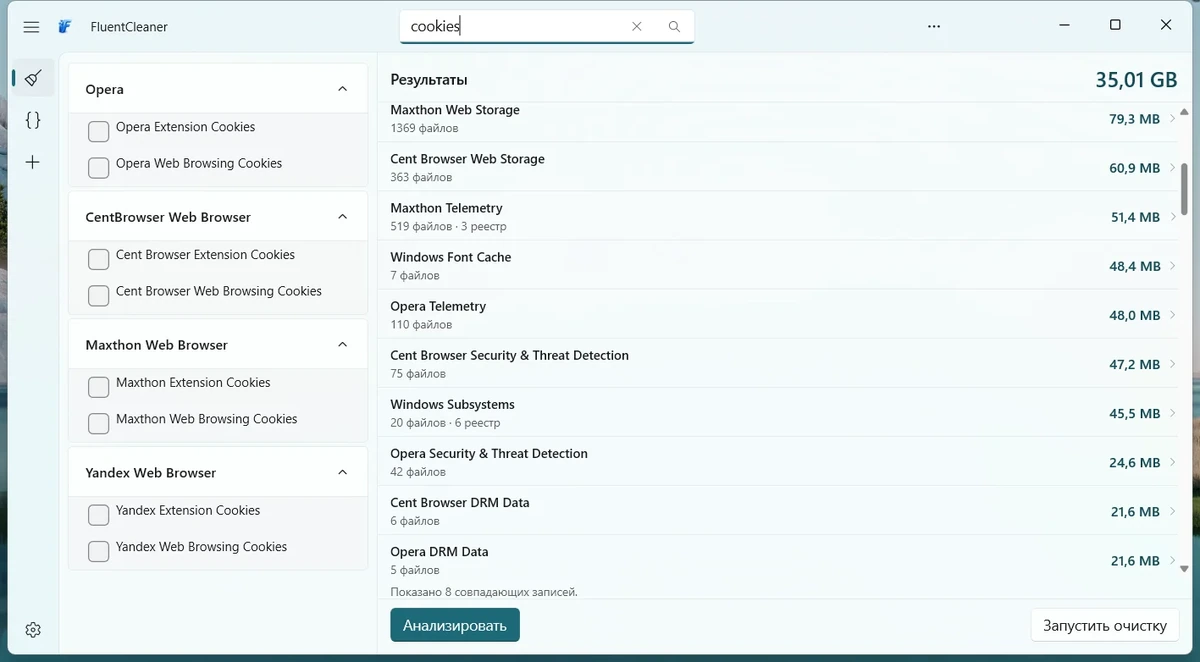Click the Результаты heading
1200x662 pixels.
point(429,80)
